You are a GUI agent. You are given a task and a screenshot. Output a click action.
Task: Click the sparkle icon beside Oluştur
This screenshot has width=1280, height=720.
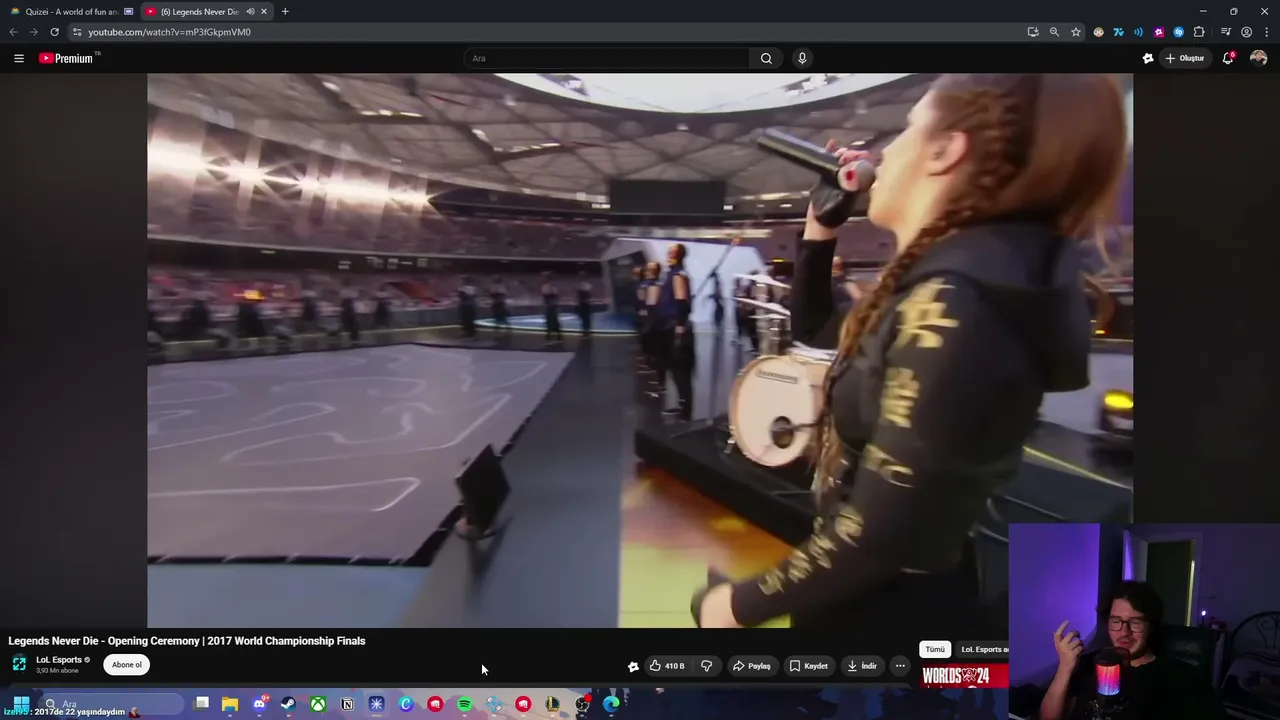1148,58
